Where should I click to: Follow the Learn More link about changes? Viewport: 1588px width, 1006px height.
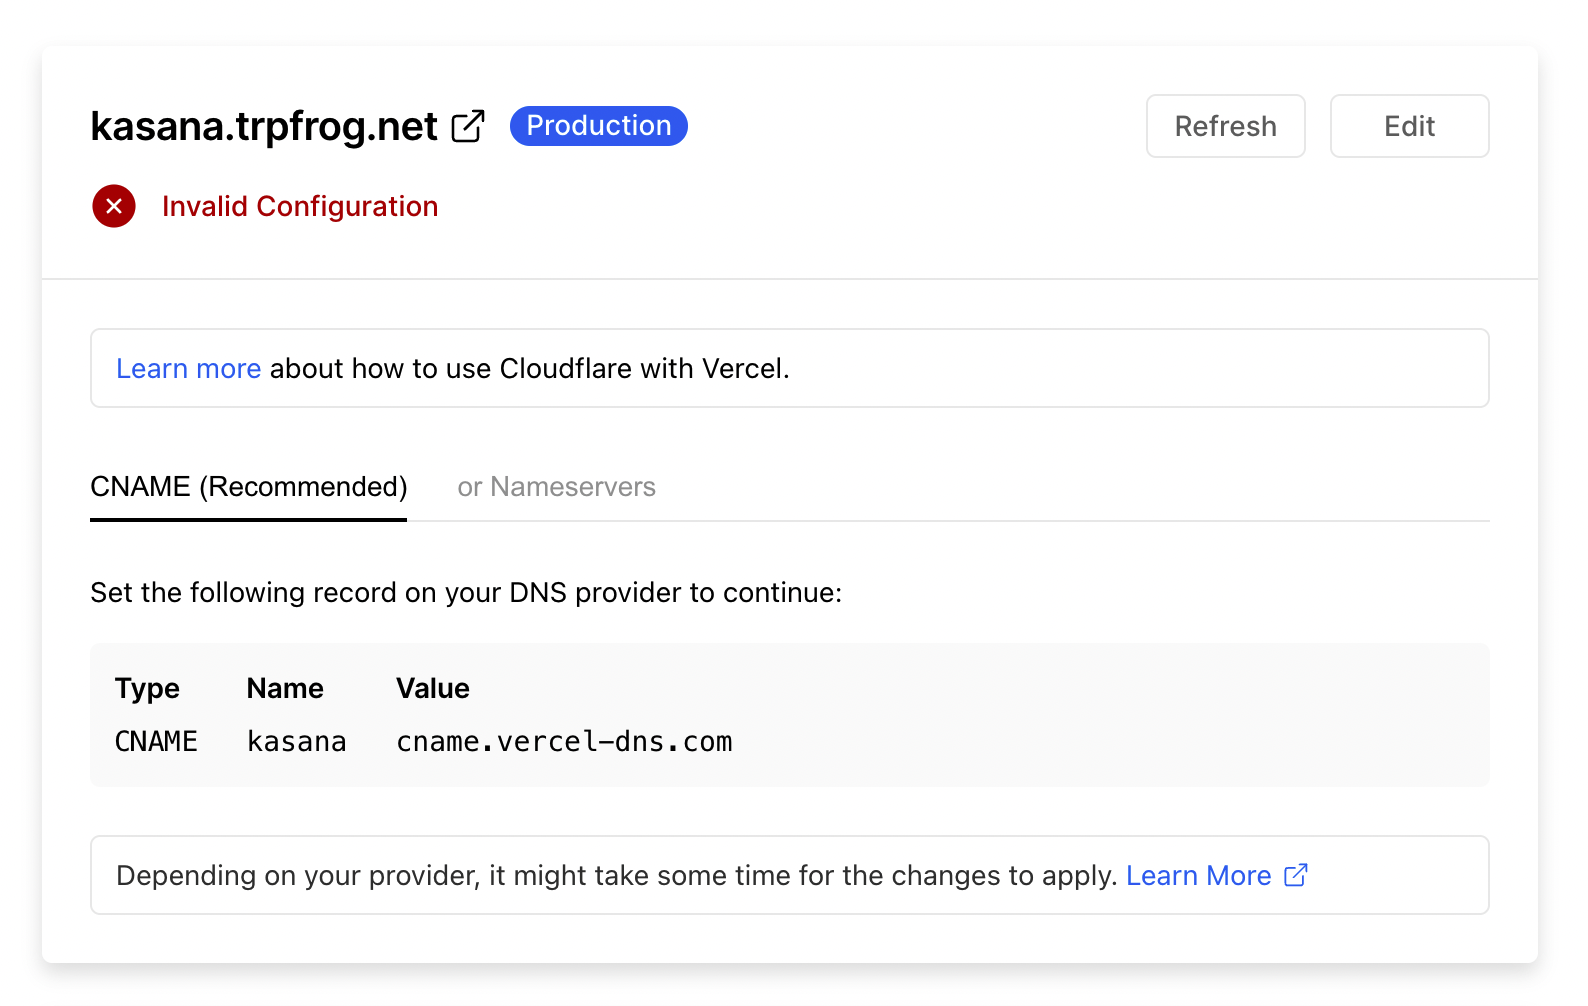point(1198,876)
